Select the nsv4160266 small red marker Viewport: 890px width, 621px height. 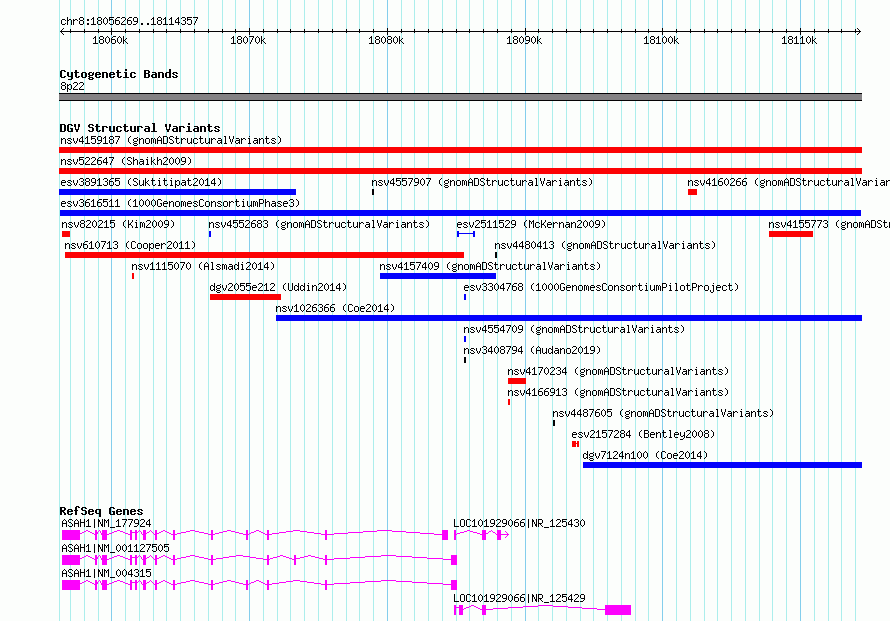tap(692, 192)
